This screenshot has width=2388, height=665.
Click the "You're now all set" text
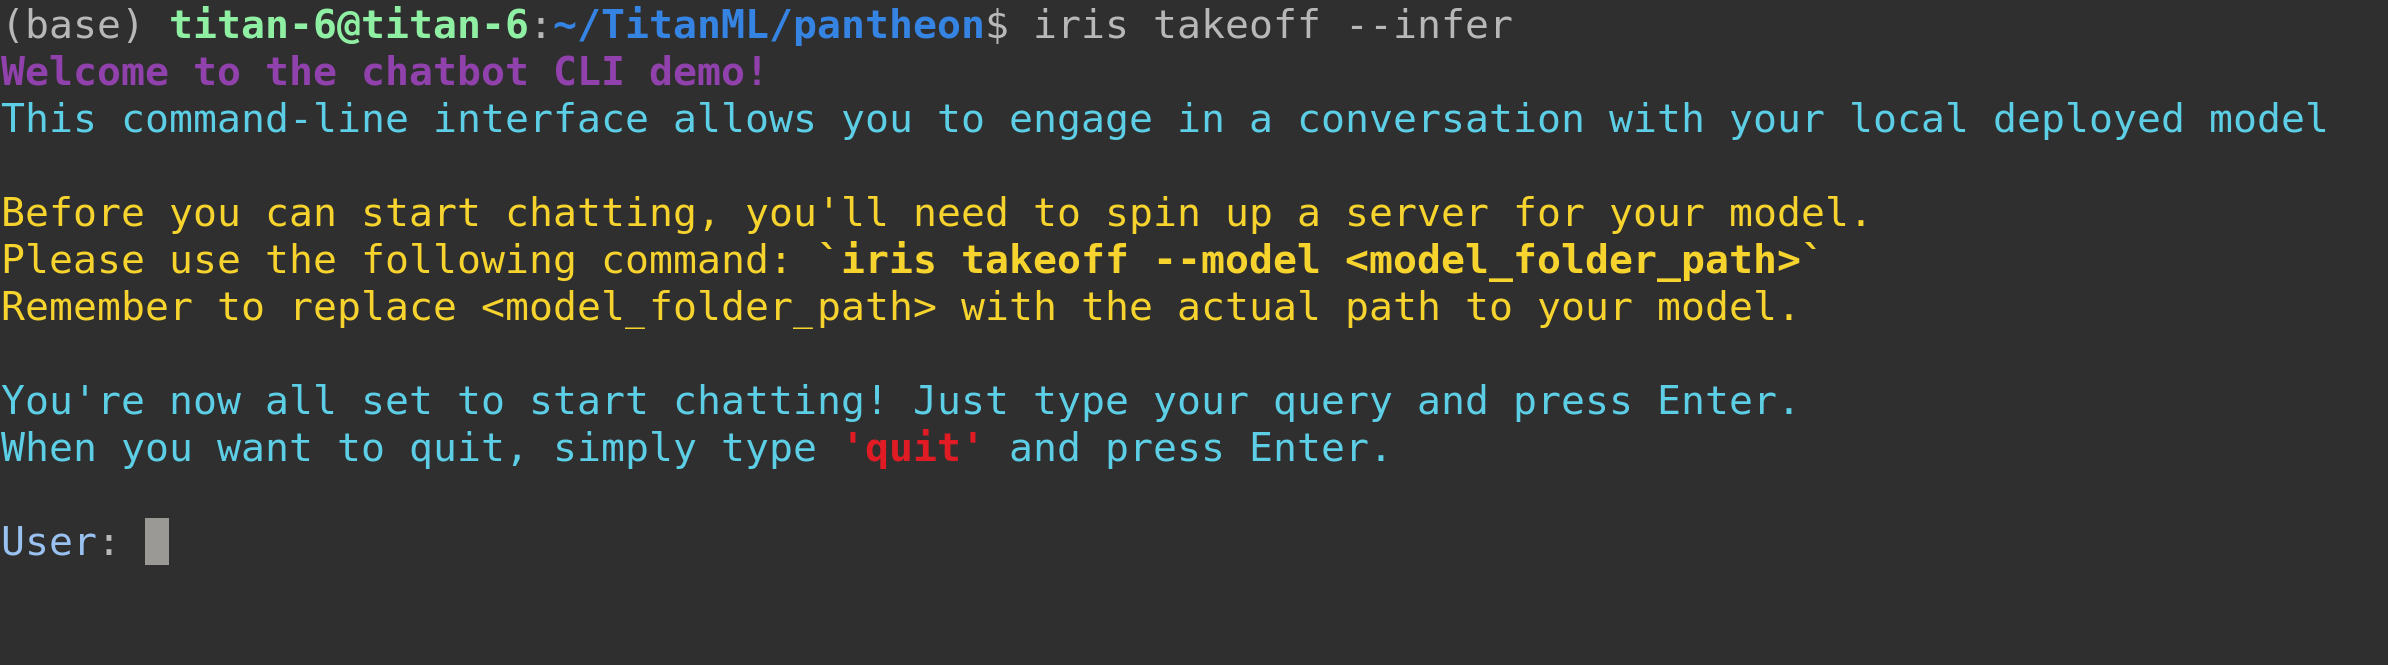[216, 401]
